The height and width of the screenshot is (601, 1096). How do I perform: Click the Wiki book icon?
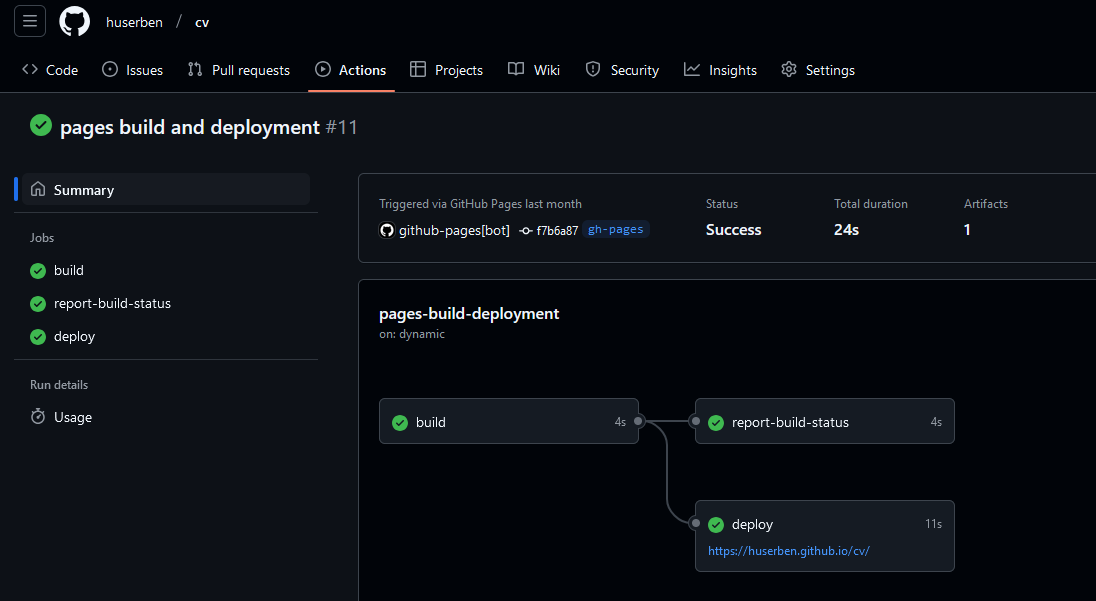516,69
